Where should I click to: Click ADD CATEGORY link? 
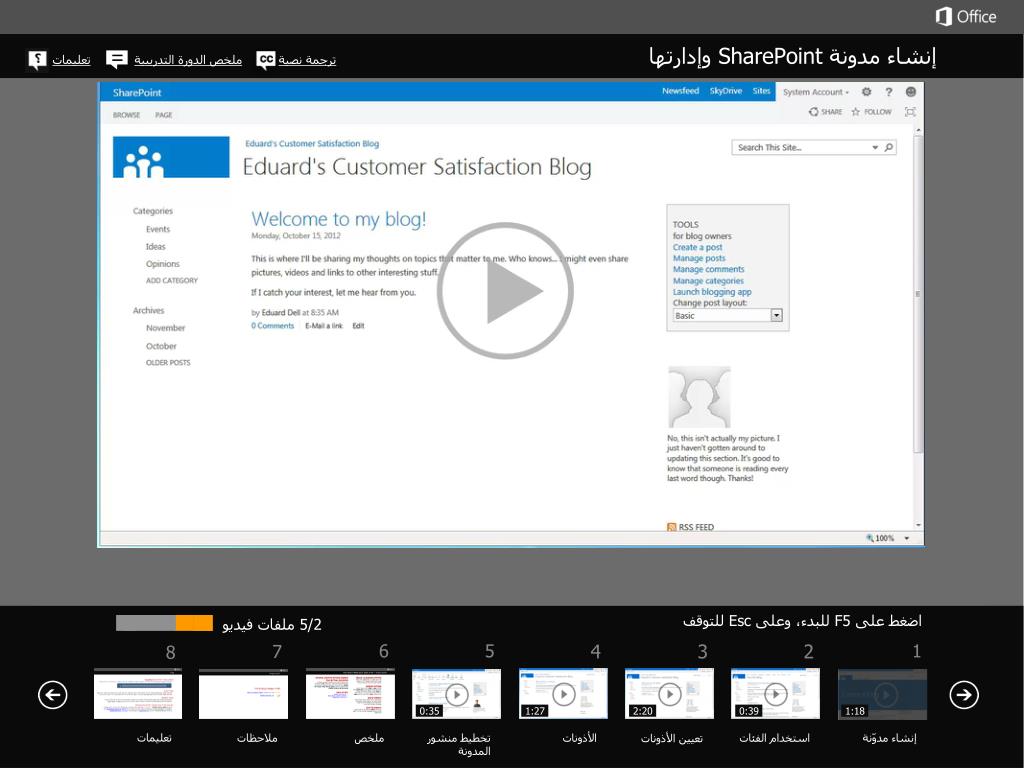point(172,281)
